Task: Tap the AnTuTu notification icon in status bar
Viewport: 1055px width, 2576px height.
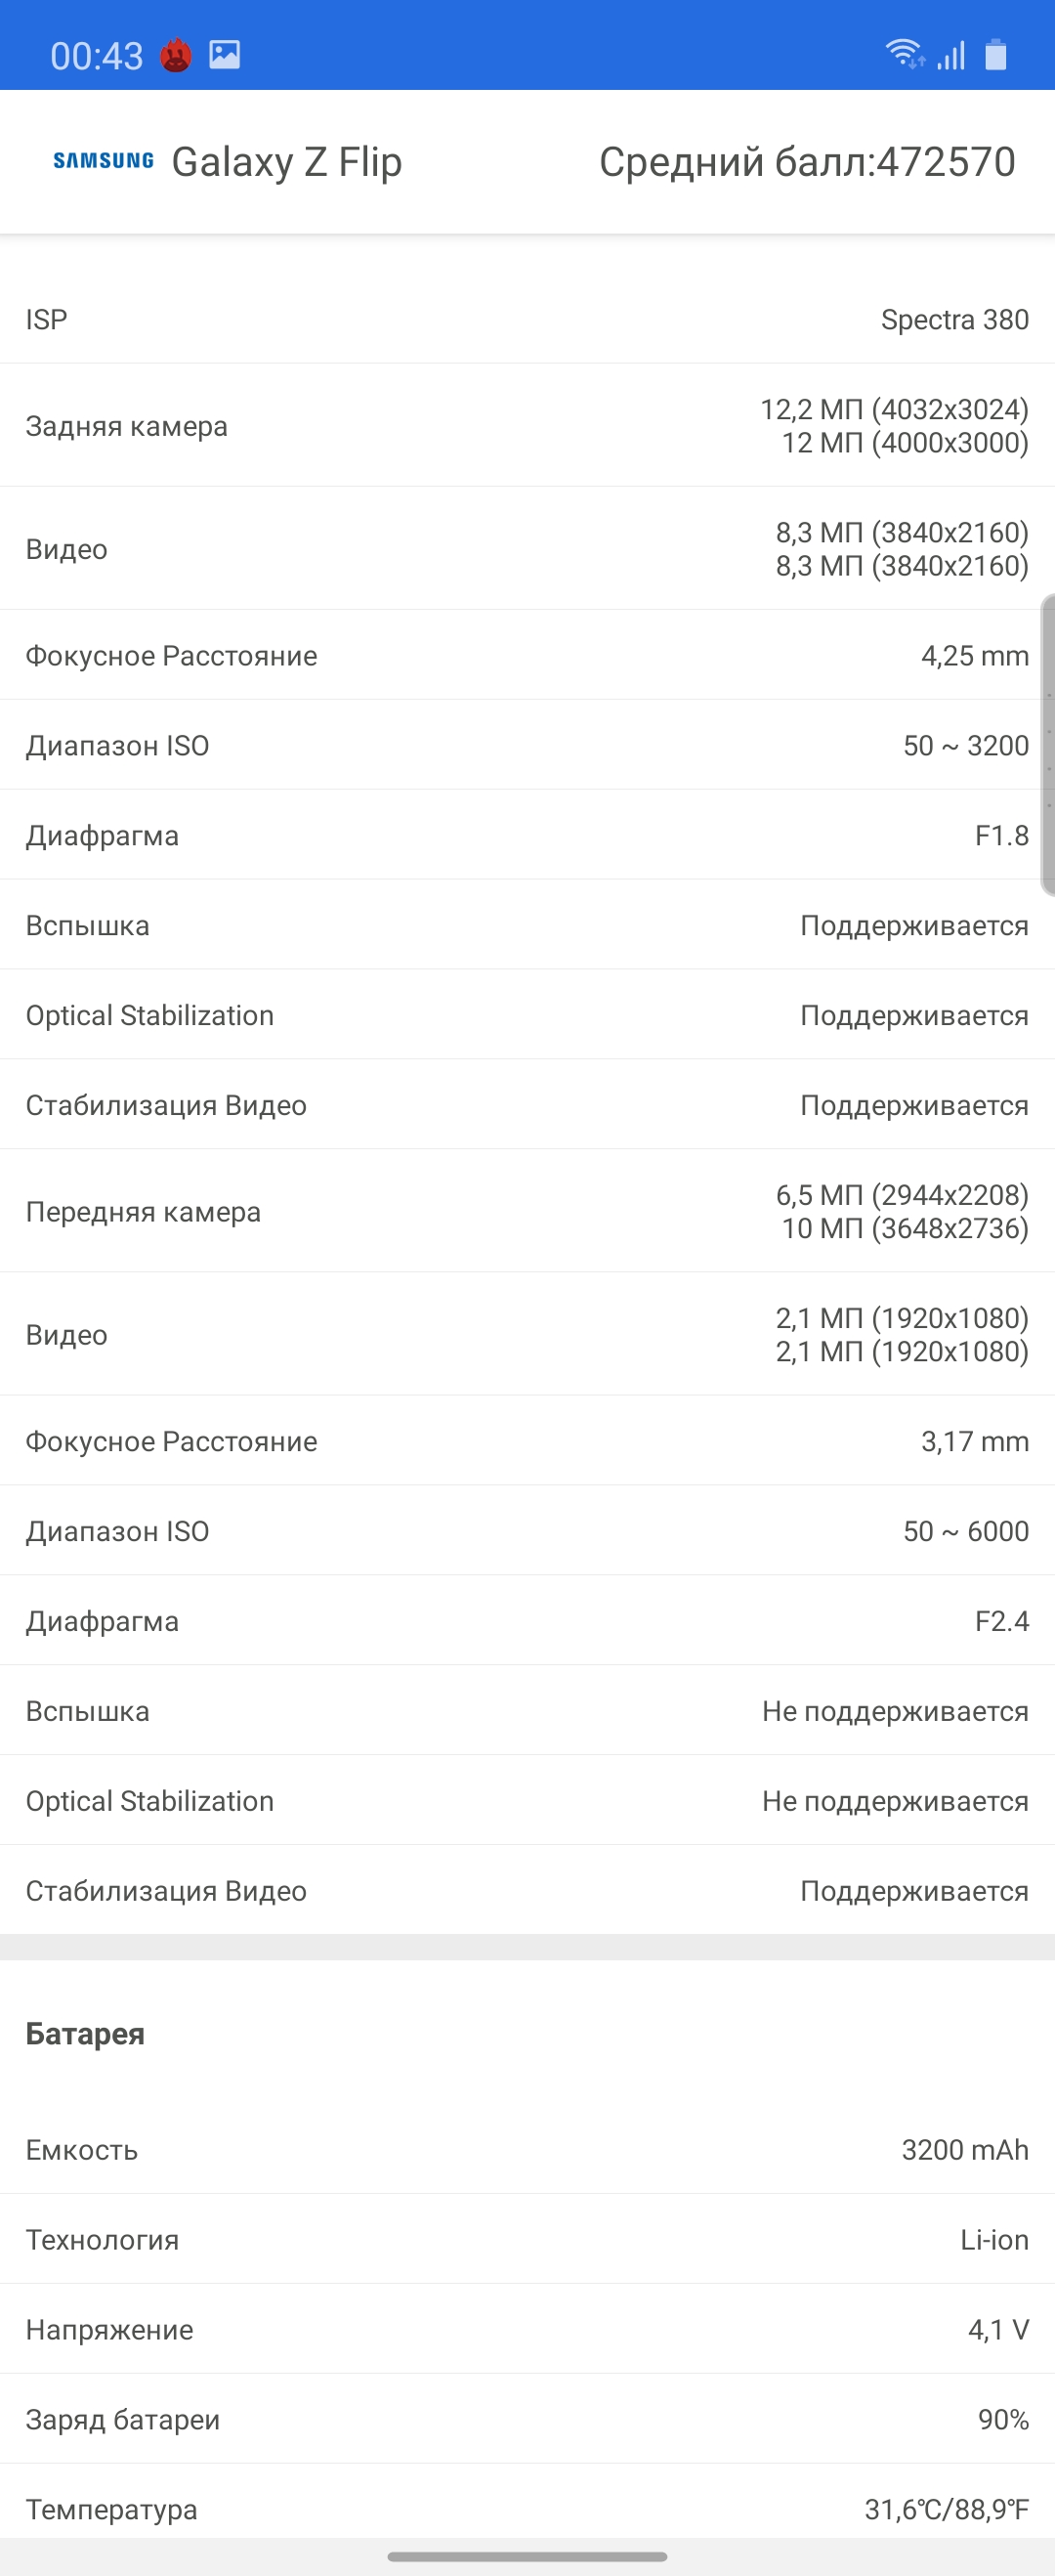Action: pyautogui.click(x=176, y=55)
